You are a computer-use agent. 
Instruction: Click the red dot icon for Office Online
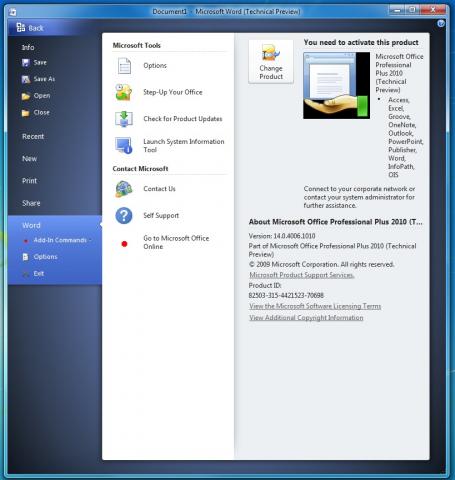pyautogui.click(x=124, y=244)
